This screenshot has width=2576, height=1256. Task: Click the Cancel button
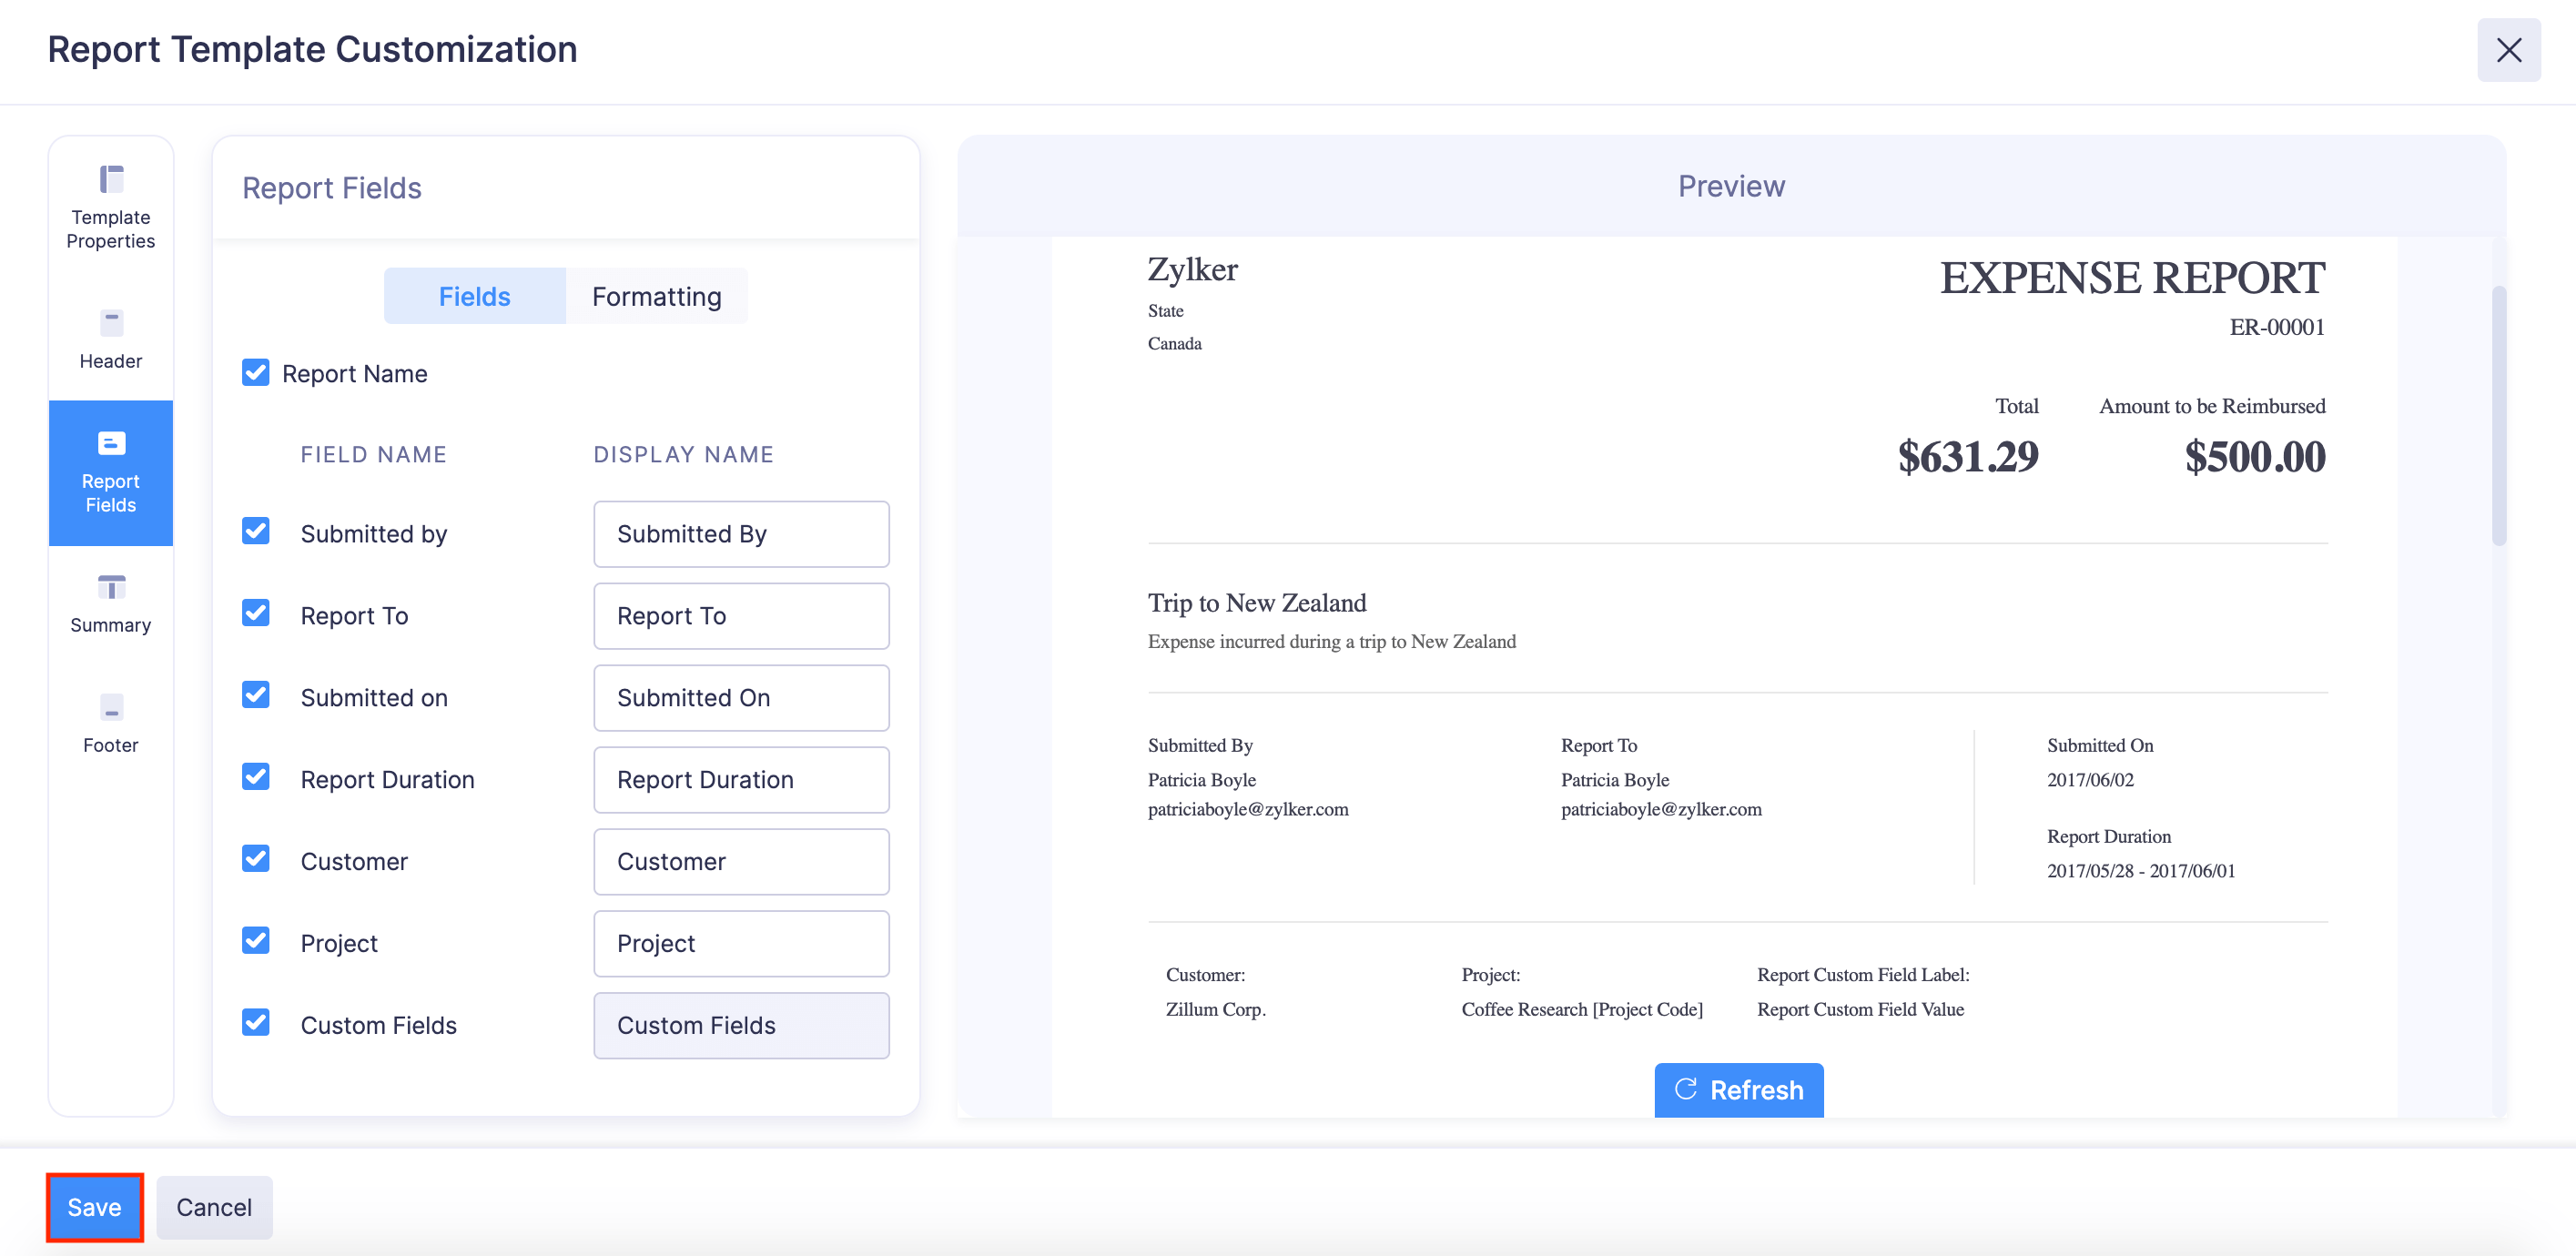coord(214,1207)
